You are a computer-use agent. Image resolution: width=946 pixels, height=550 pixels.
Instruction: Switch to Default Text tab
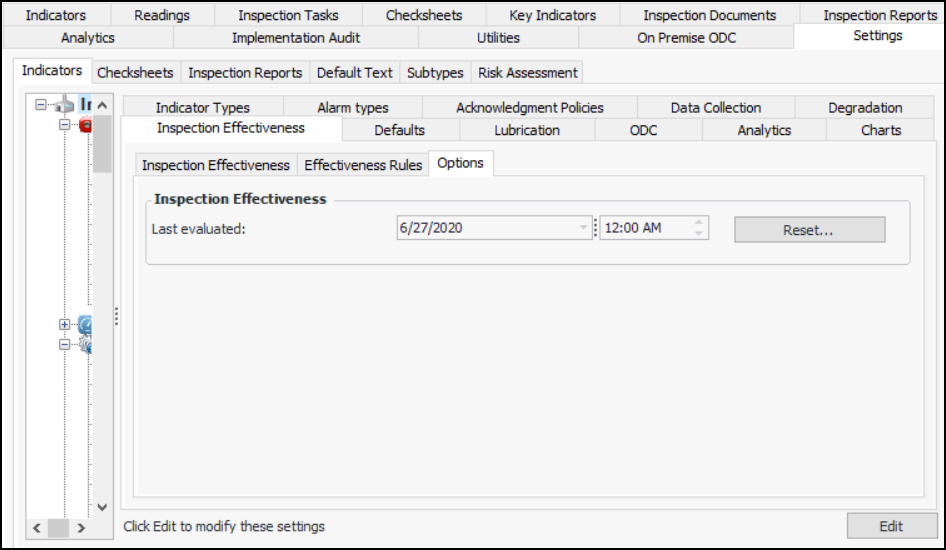tap(355, 73)
